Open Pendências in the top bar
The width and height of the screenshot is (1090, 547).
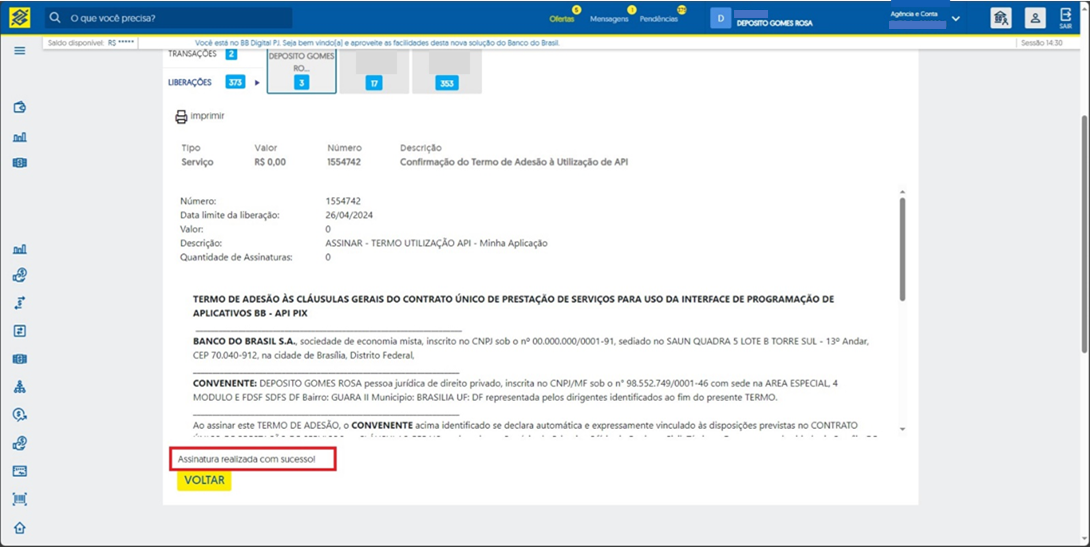pos(658,19)
